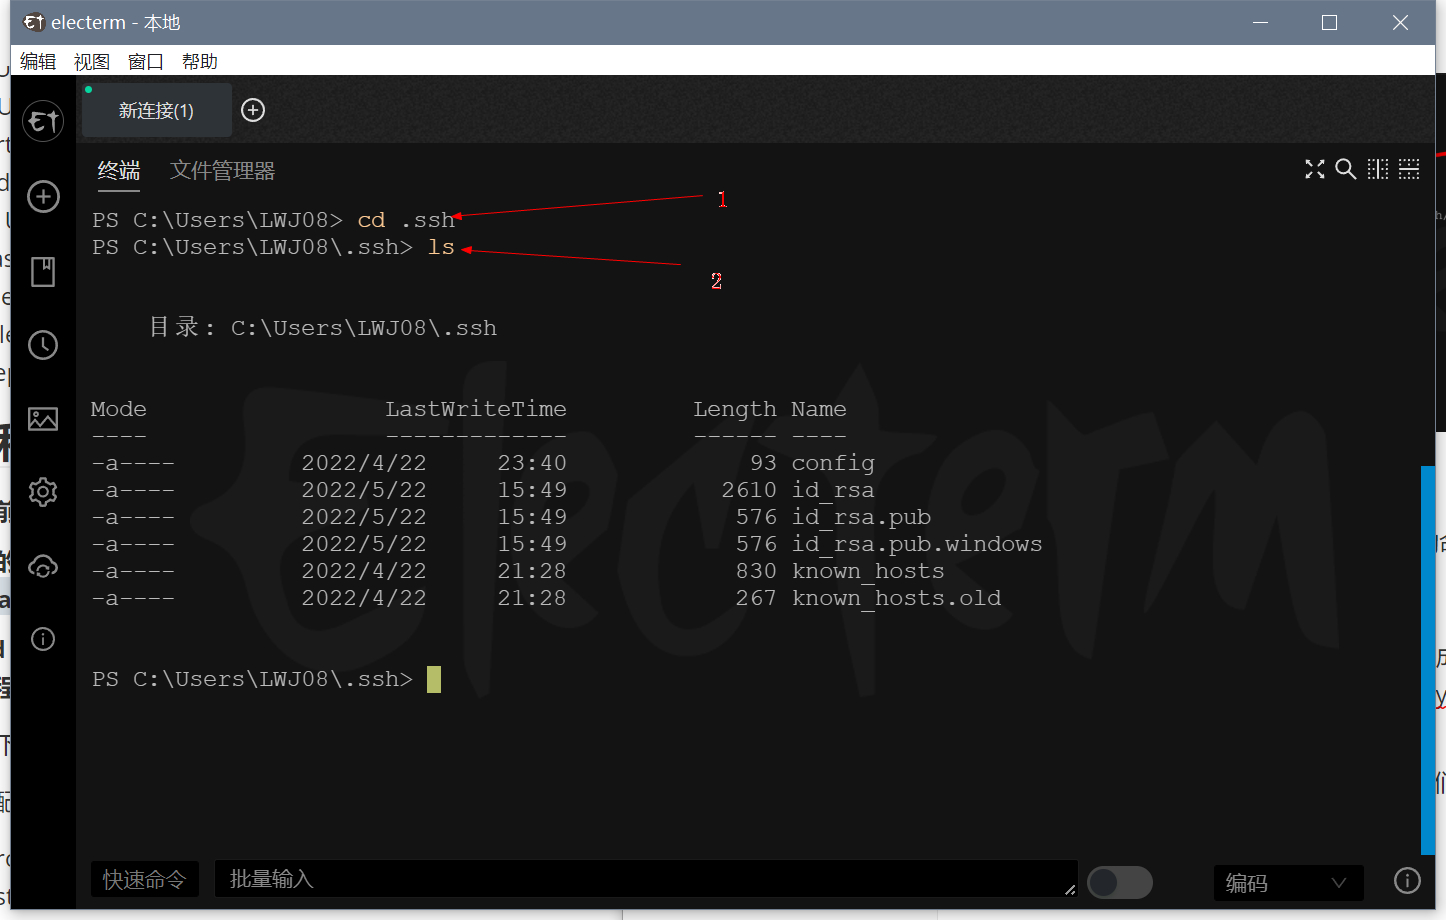Switch to the 终端 tab

119,171
